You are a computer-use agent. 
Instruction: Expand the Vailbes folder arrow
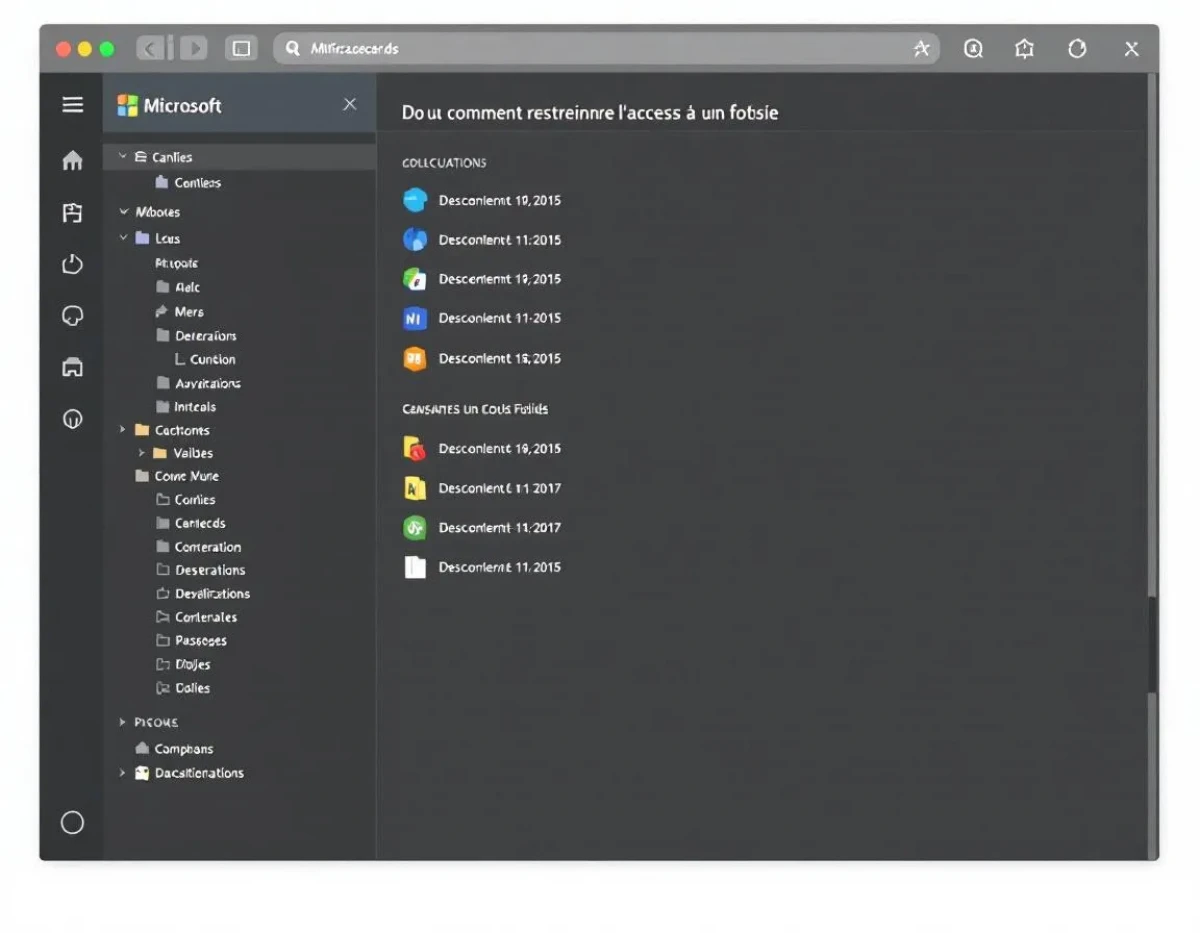pos(142,453)
